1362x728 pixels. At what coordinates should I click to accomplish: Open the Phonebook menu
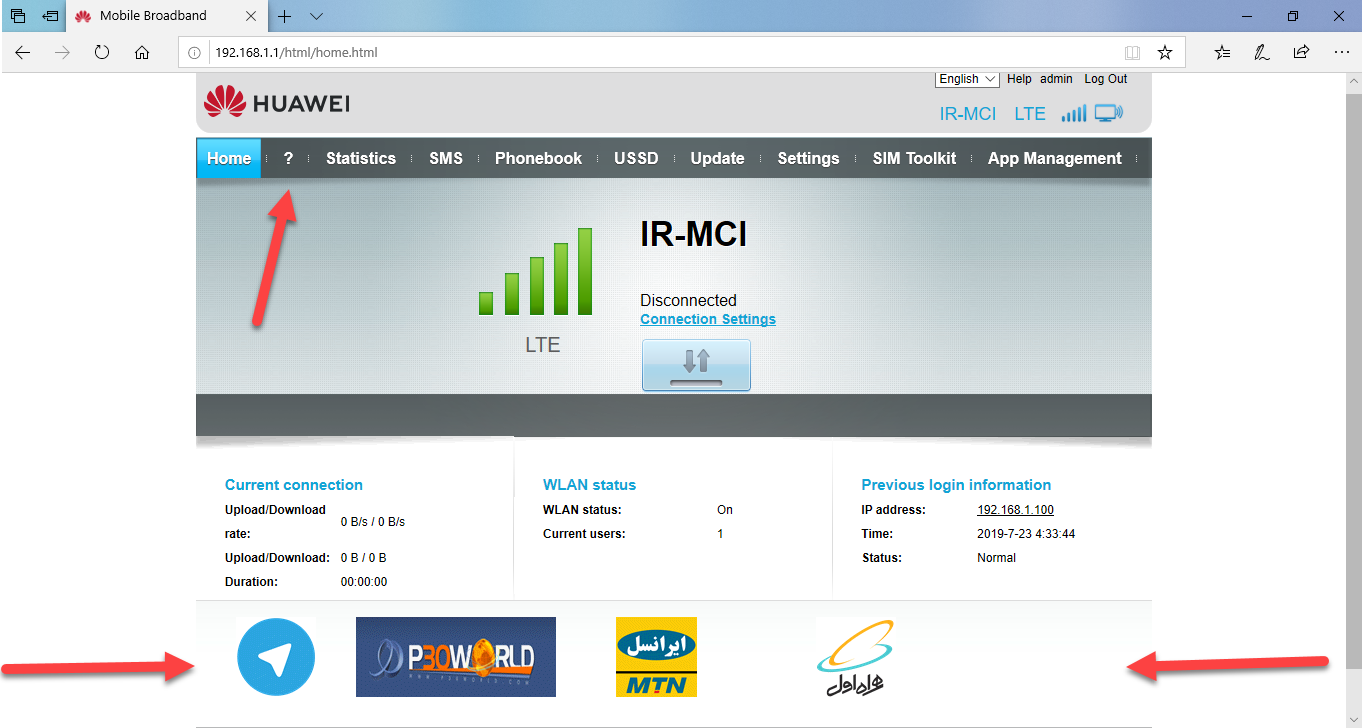538,158
